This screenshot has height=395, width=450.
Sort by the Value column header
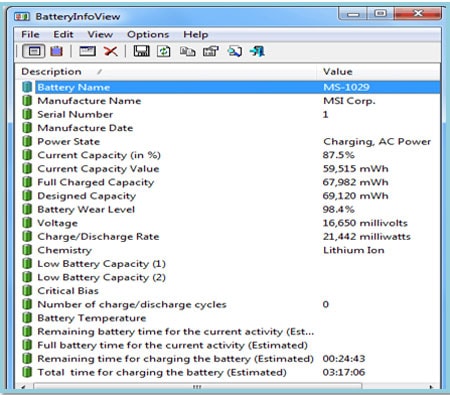(378, 71)
